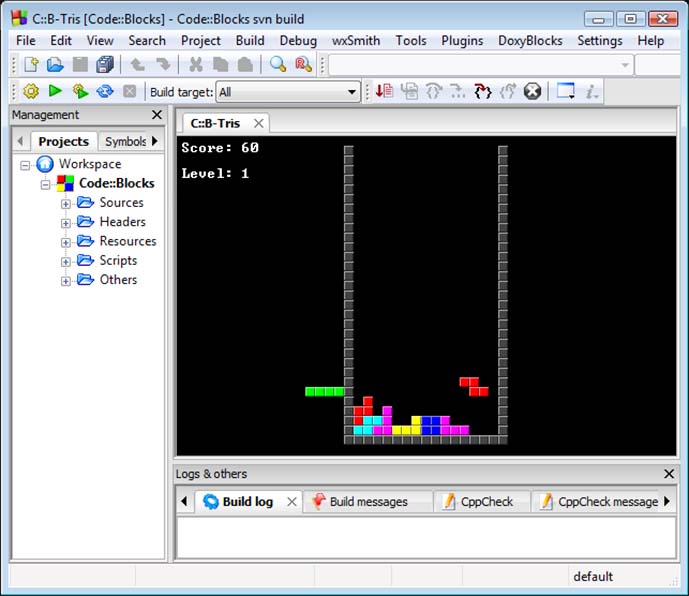Click the New file toolbar icon

pos(31,65)
